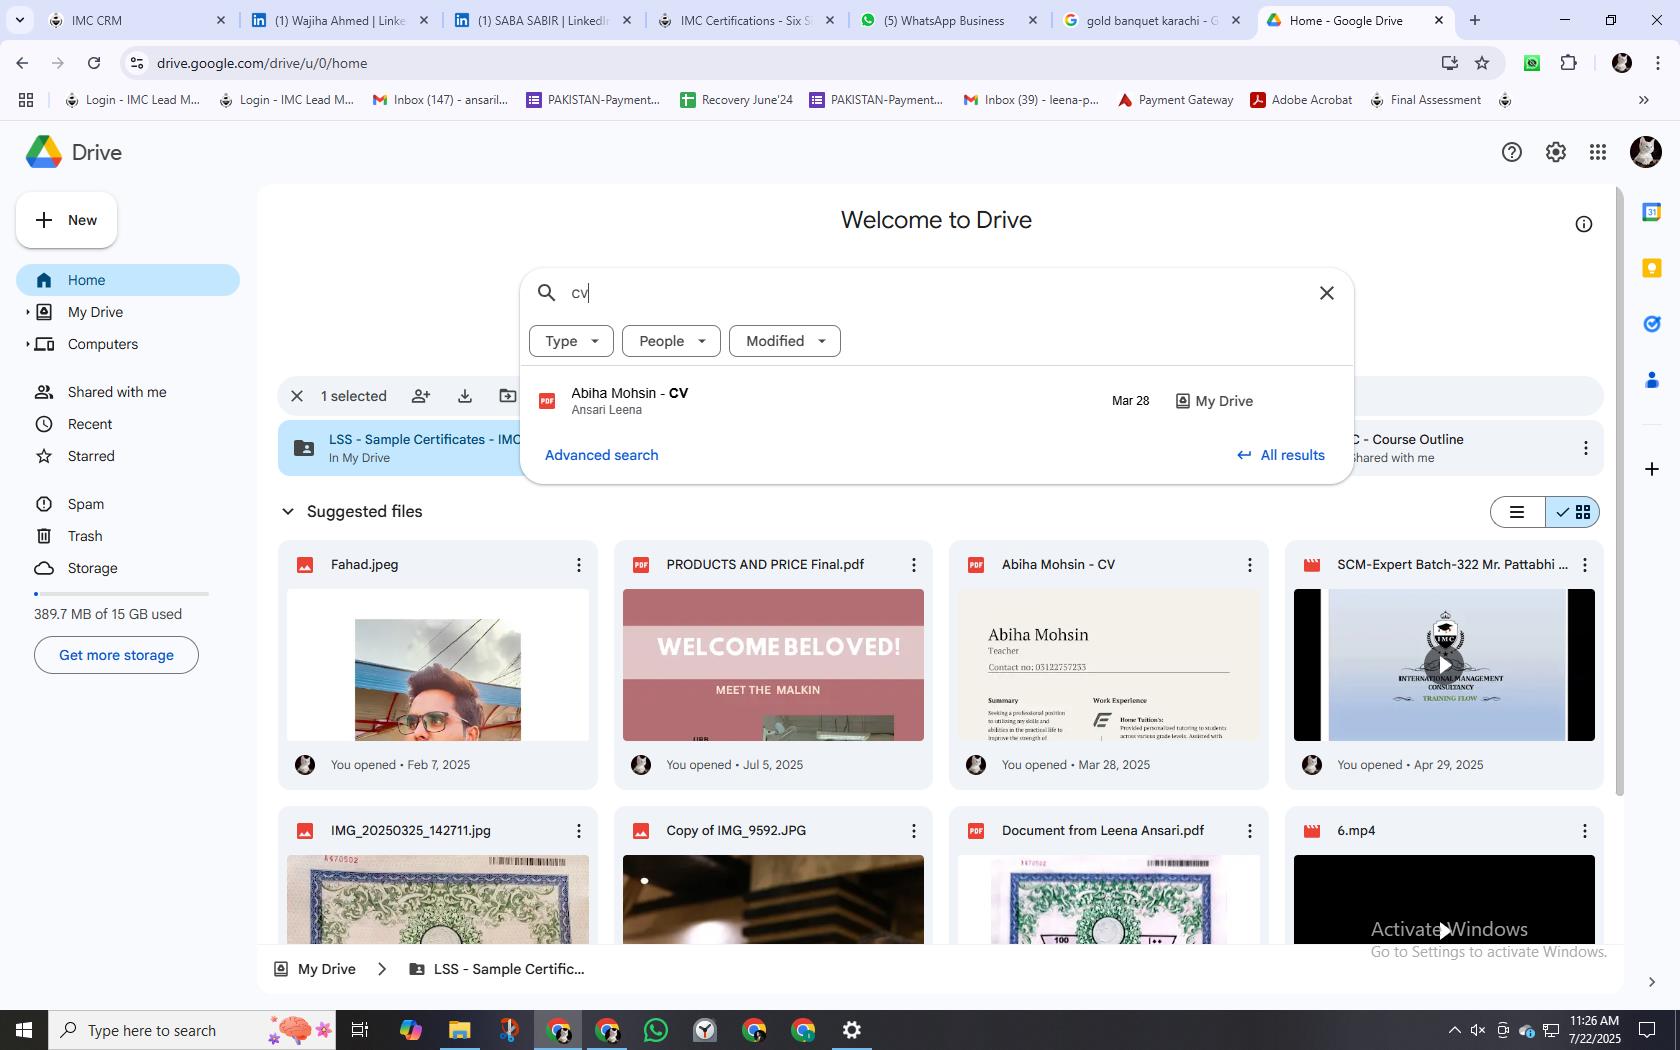Expand Computers tree arrow
The image size is (1680, 1050).
click(x=27, y=344)
